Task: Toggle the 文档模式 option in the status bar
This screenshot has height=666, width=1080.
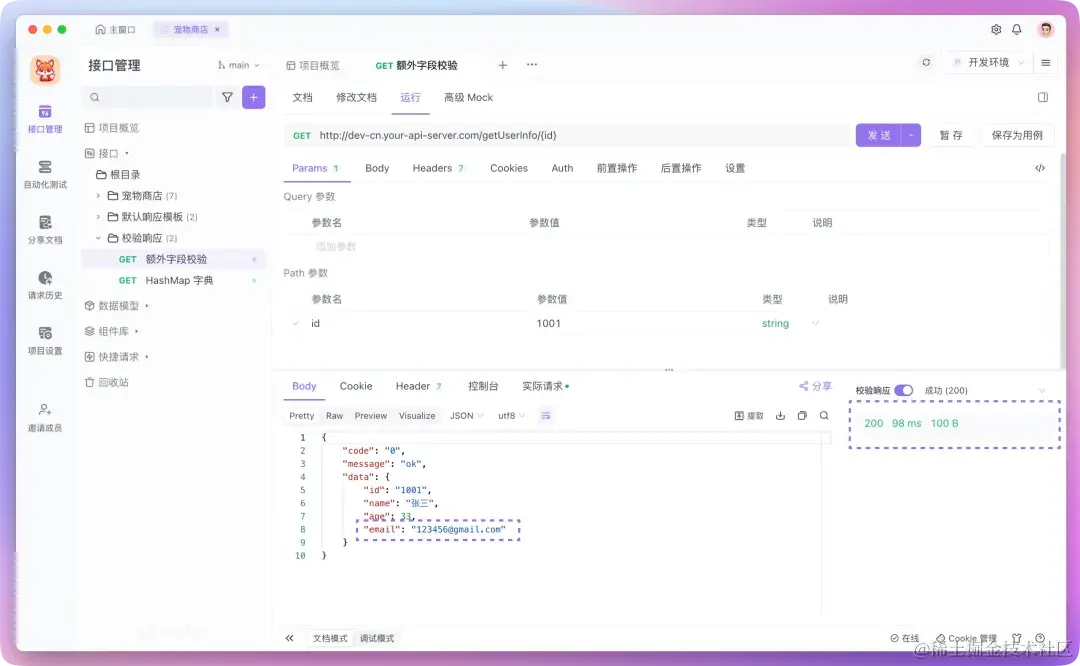Action: click(x=331, y=637)
